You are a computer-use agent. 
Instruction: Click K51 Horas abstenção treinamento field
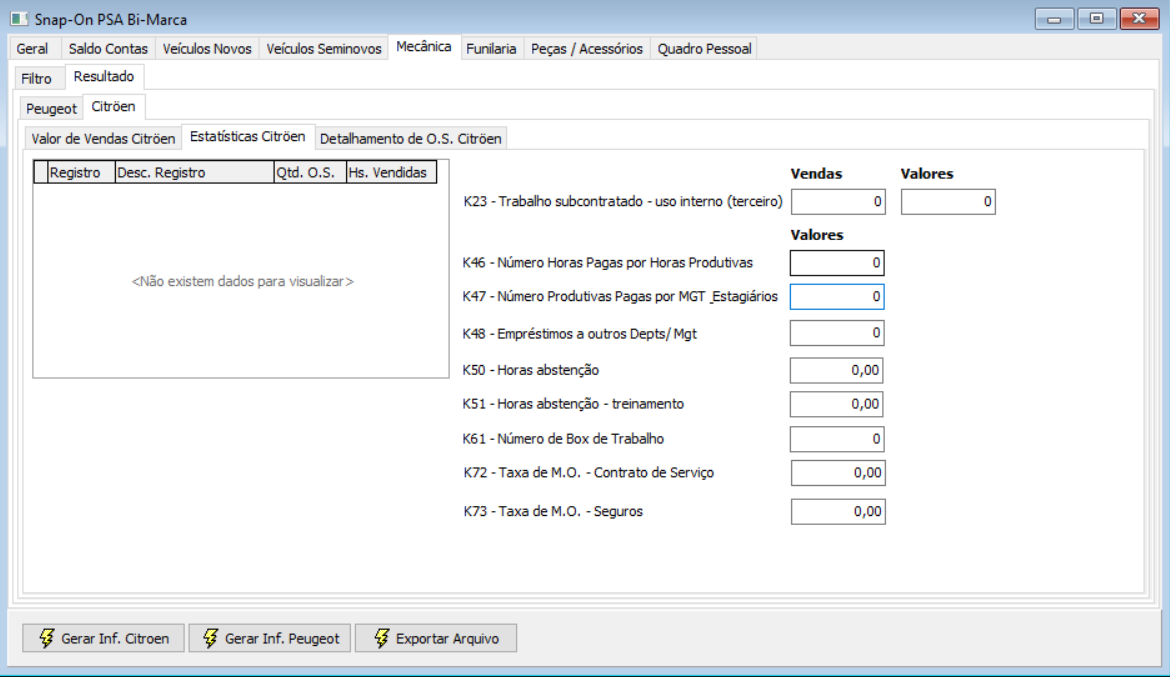coord(837,404)
